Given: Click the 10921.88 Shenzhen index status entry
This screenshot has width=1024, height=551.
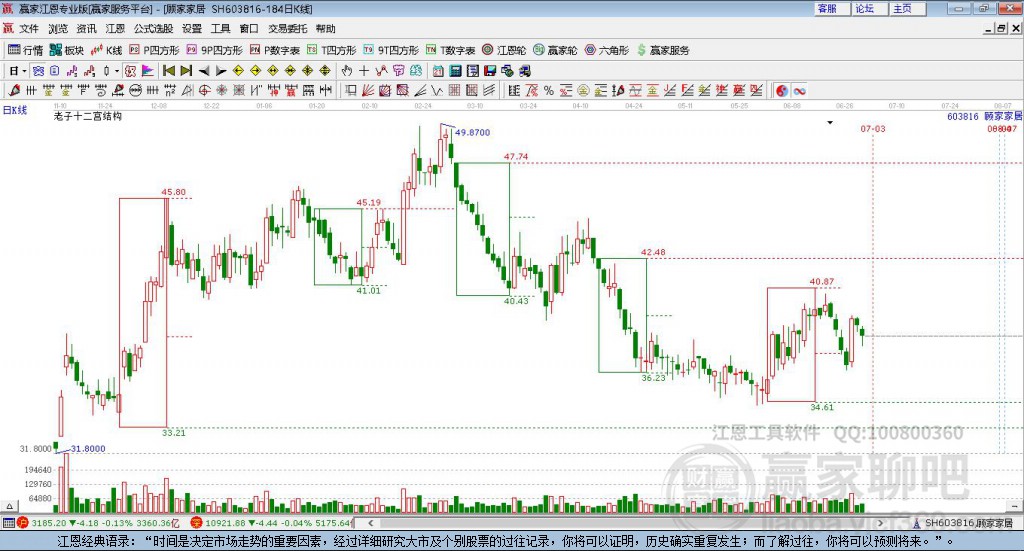Looking at the screenshot, I should coord(271,523).
